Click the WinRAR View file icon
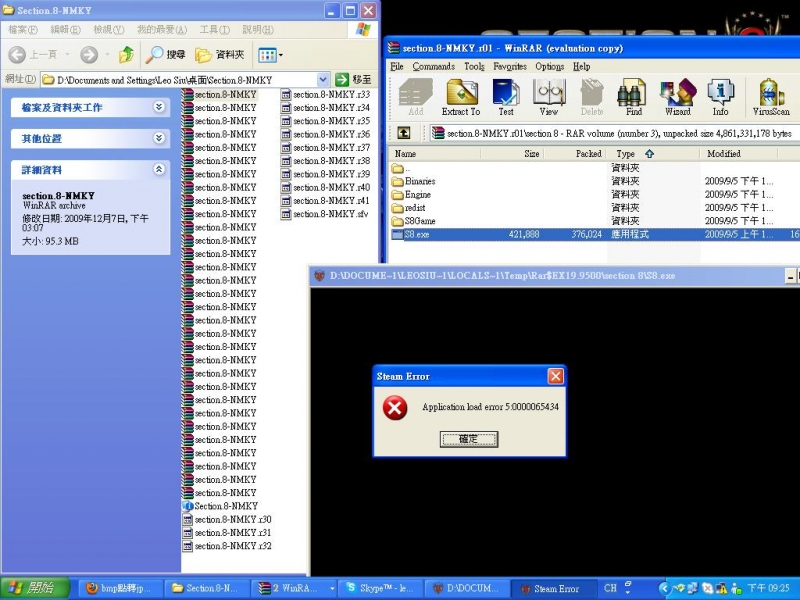Image resolution: width=800 pixels, height=600 pixels. pos(549,98)
